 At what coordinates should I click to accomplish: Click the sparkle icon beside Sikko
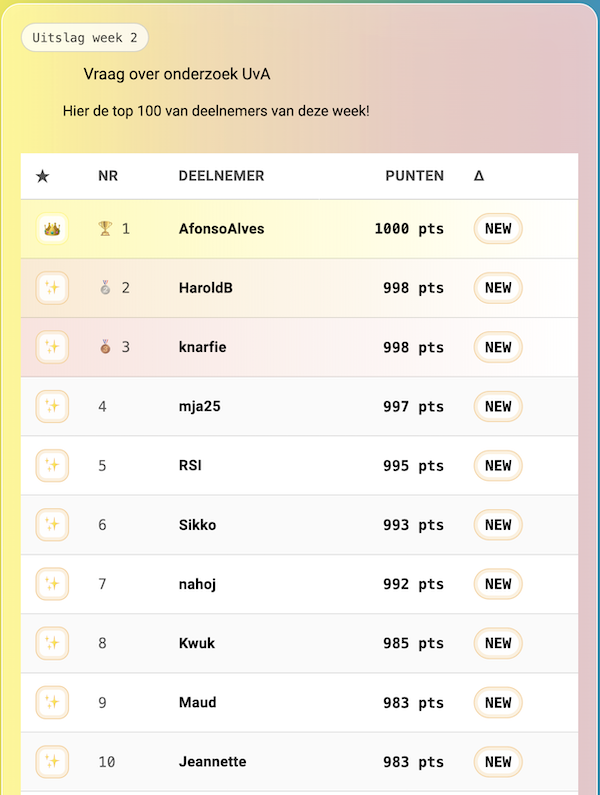tap(52, 525)
